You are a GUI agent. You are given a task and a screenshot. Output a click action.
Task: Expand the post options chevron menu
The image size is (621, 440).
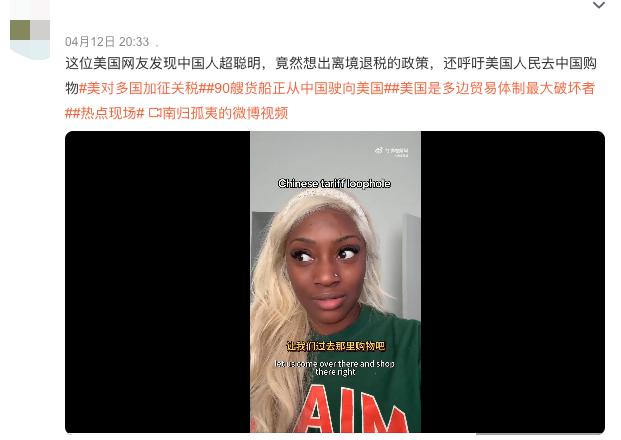coord(598,5)
